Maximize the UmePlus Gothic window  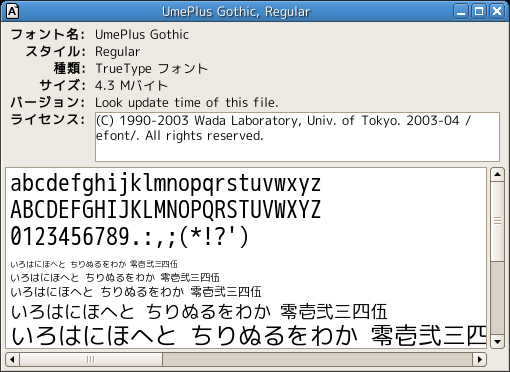[479, 11]
